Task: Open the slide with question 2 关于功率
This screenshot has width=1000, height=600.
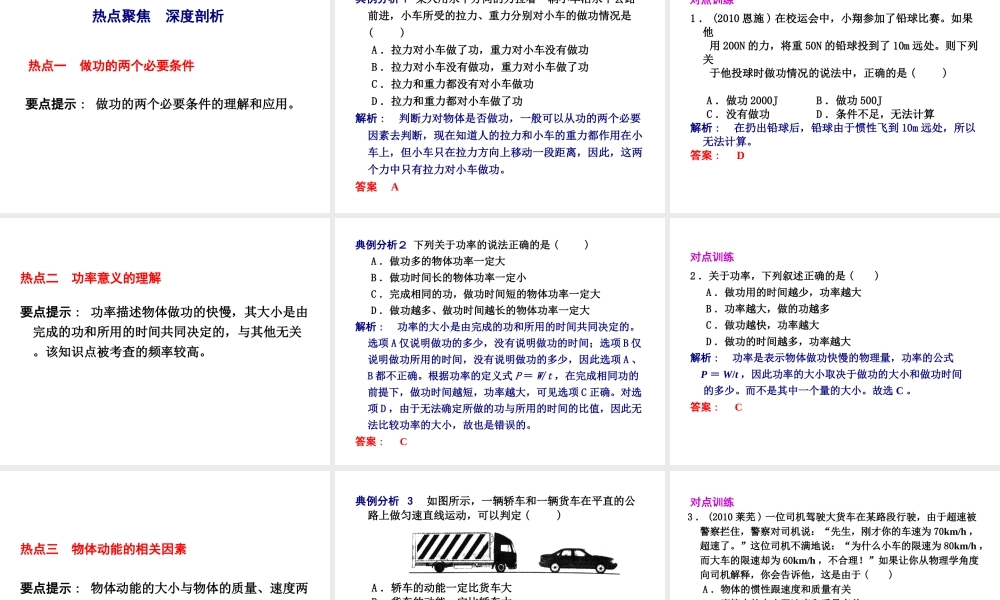Action: 835,342
